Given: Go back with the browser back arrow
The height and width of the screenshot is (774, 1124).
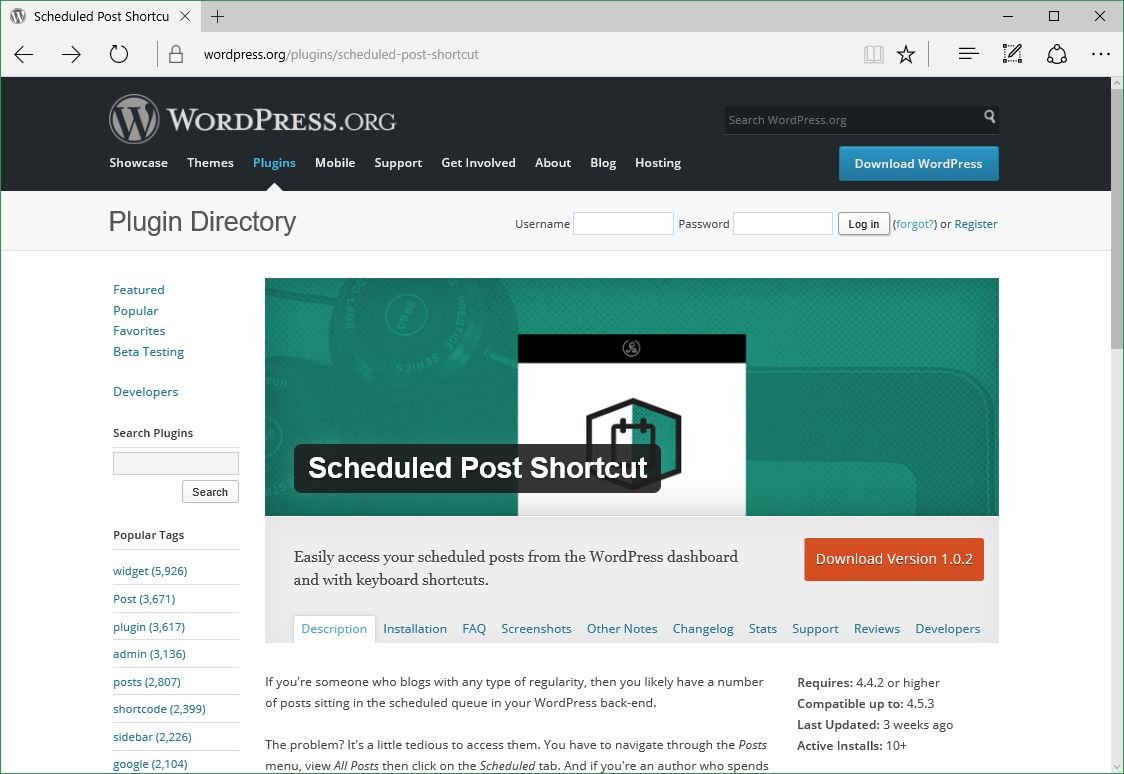Looking at the screenshot, I should point(24,54).
